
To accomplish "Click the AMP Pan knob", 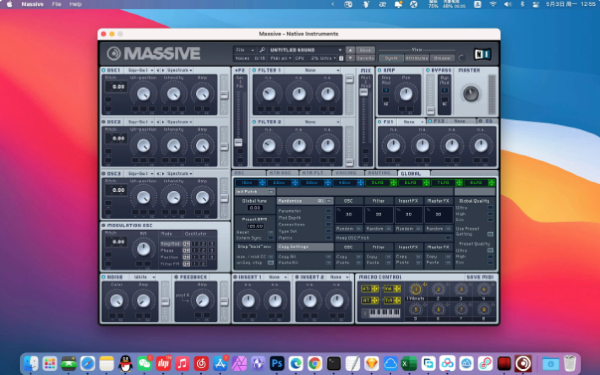I will (x=406, y=94).
